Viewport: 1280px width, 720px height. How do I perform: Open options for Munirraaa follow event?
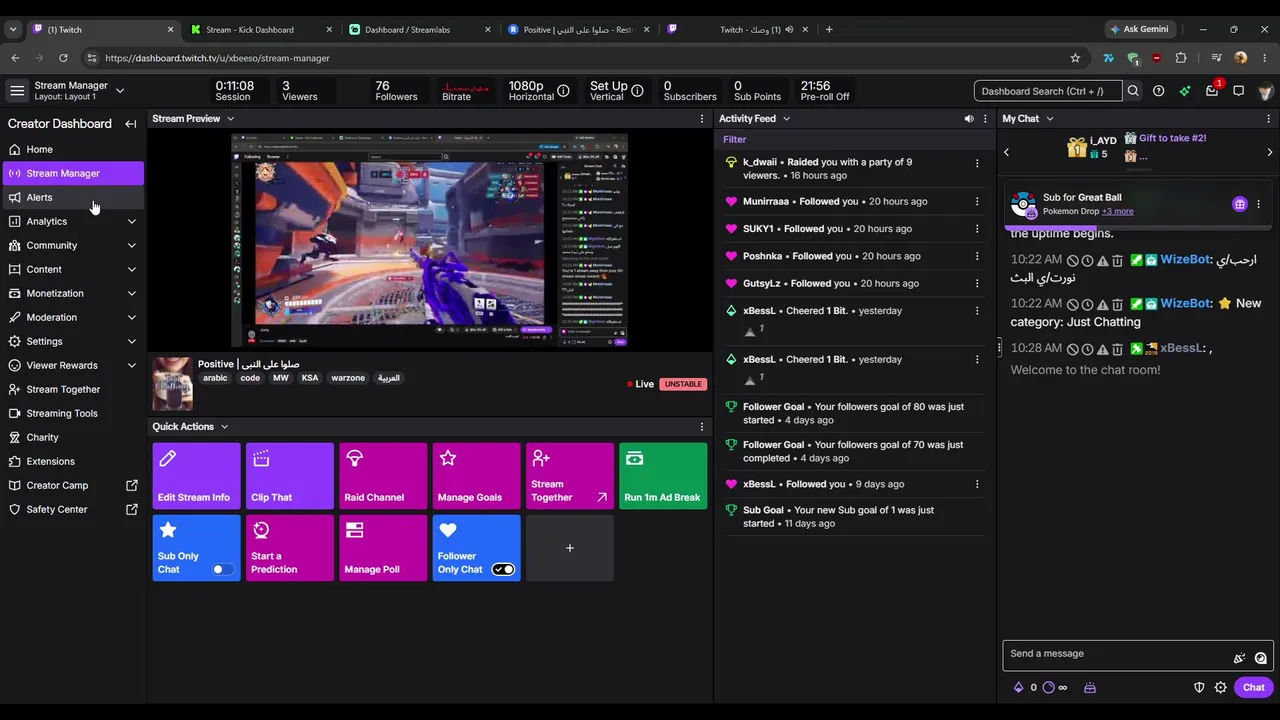[x=977, y=202]
